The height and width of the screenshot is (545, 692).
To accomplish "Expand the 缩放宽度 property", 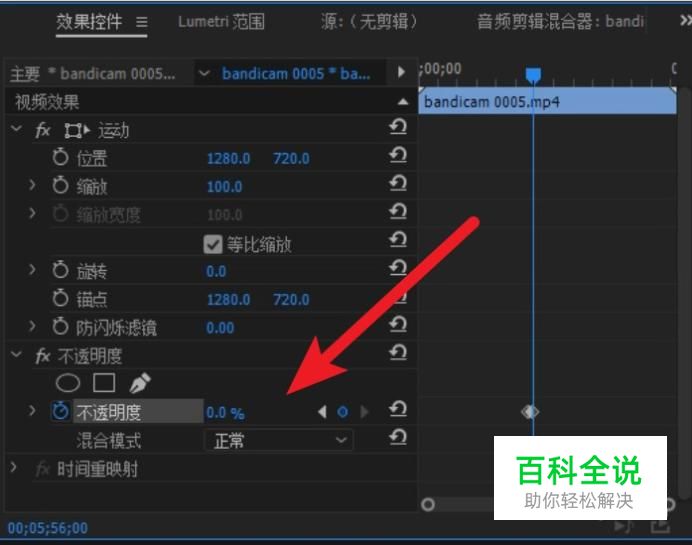I will click(32, 213).
